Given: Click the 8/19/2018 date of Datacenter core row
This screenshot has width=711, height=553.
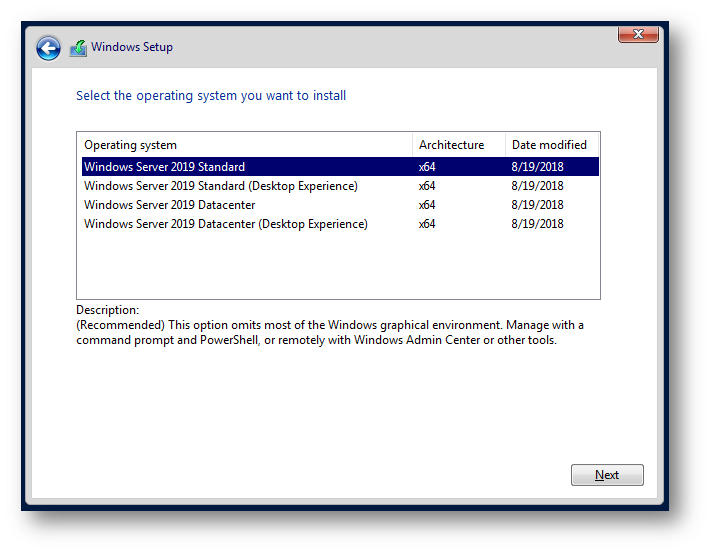Looking at the screenshot, I should 537,205.
